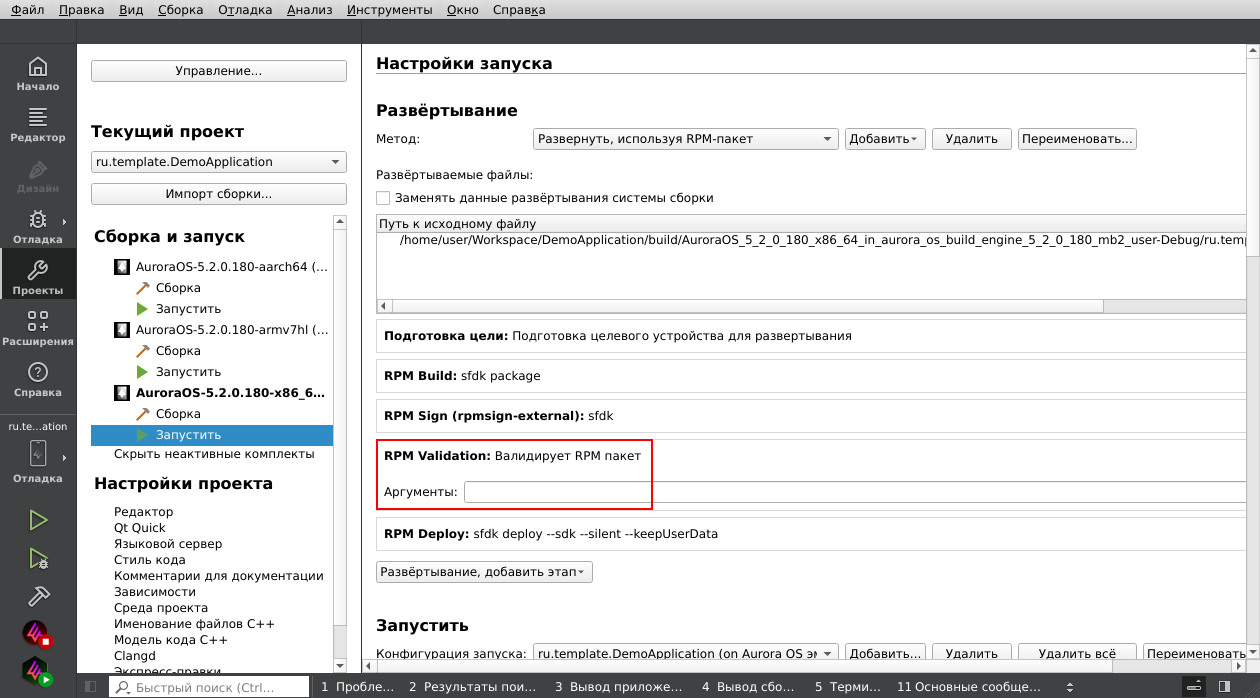
Task: Open the Развёртывание, добавить этап dropdown
Action: pyautogui.click(x=484, y=571)
